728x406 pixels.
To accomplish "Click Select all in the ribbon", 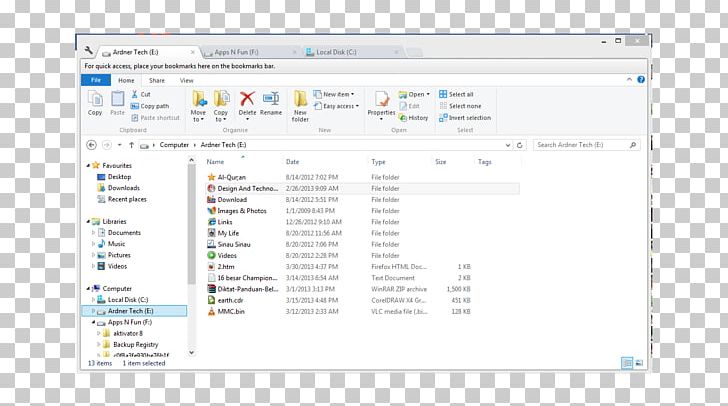I will point(460,94).
